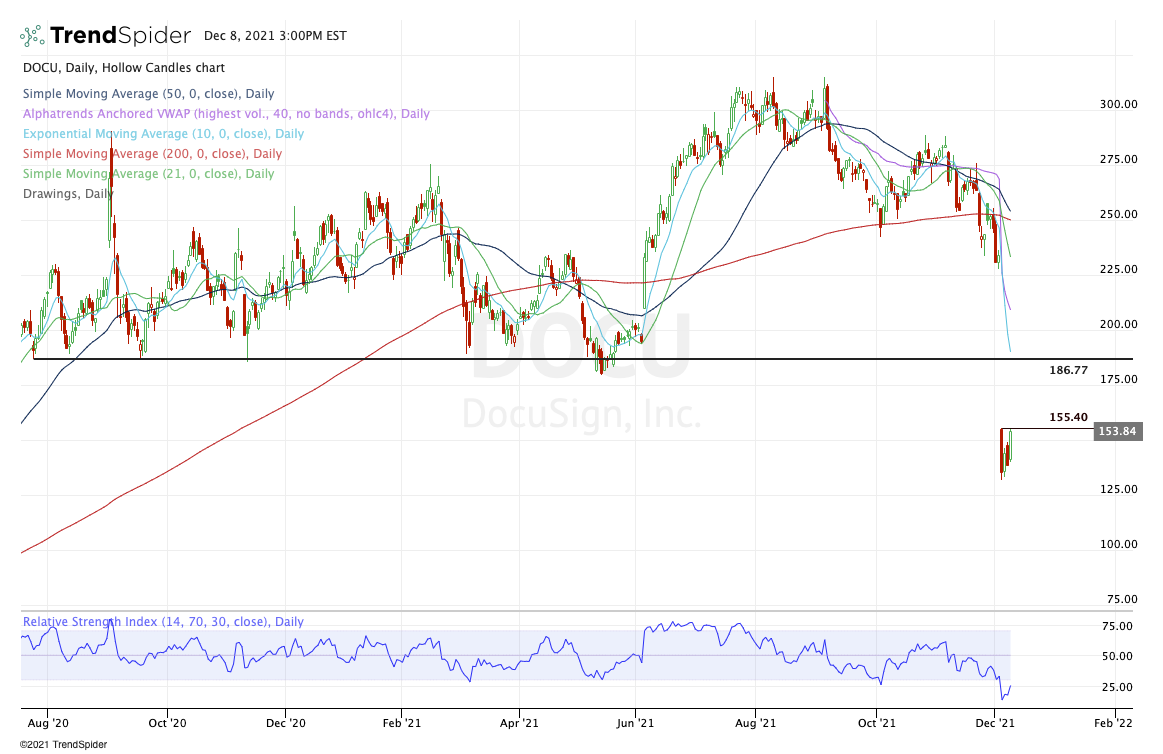Click the short horizontal line at 155.40
The image size is (1163, 754).
point(1047,429)
